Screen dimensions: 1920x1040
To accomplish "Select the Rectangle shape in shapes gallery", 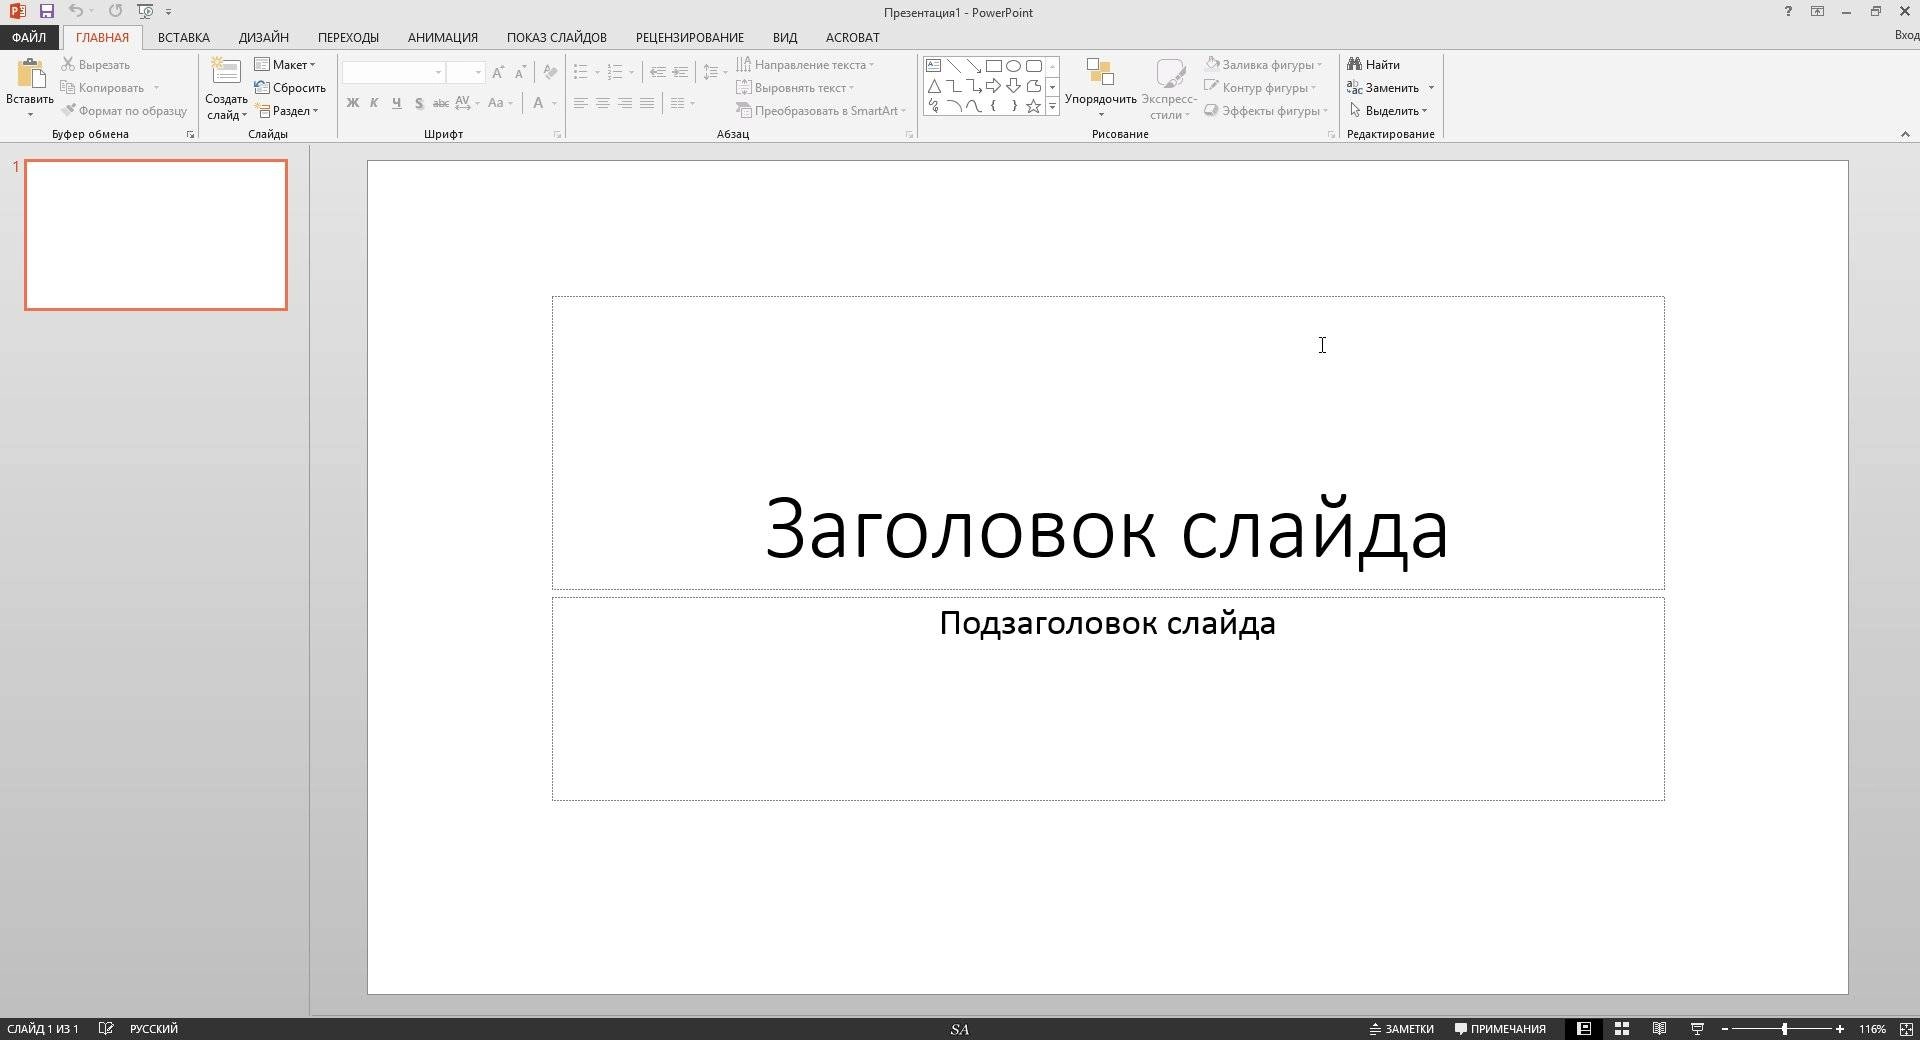I will [x=993, y=66].
